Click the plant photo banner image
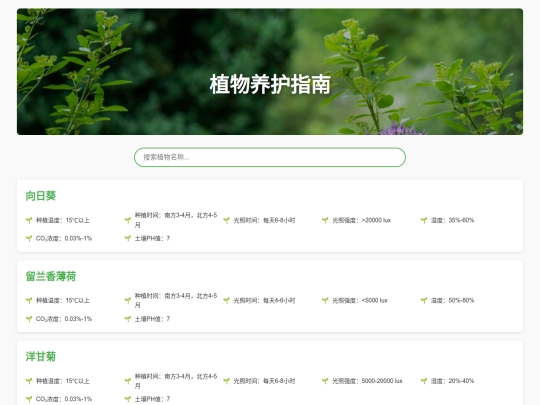 270,72
